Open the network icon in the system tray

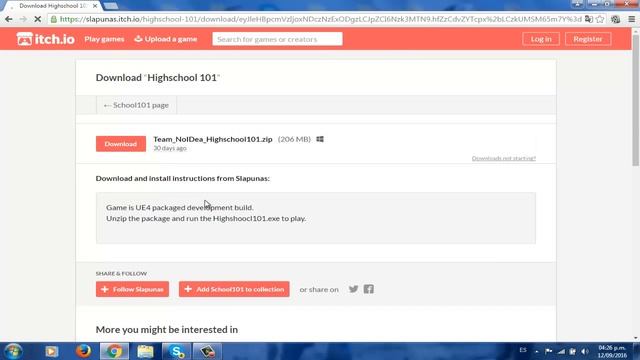tap(562, 351)
